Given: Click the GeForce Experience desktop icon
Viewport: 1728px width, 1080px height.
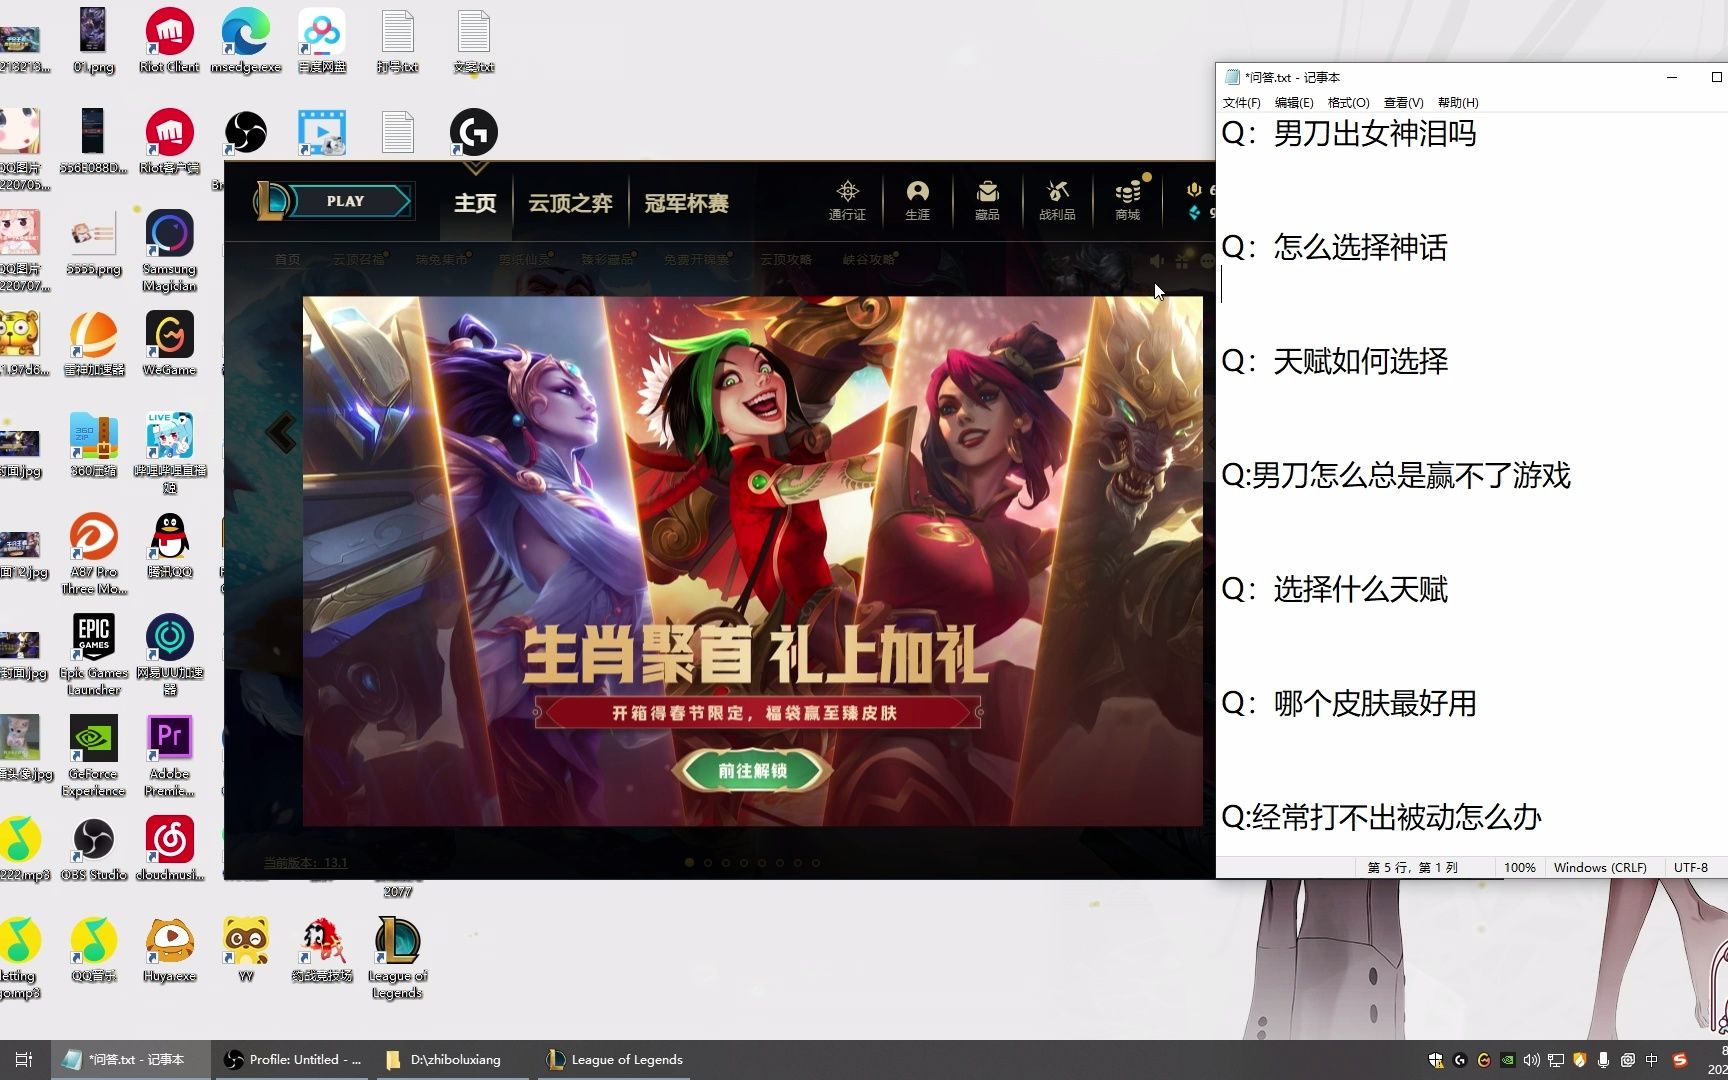Looking at the screenshot, I should 94,755.
